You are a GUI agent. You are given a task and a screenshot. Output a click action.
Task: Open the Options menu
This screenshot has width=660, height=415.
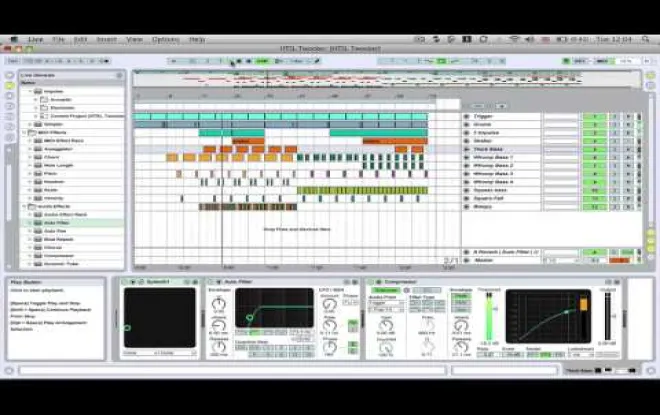tap(165, 40)
